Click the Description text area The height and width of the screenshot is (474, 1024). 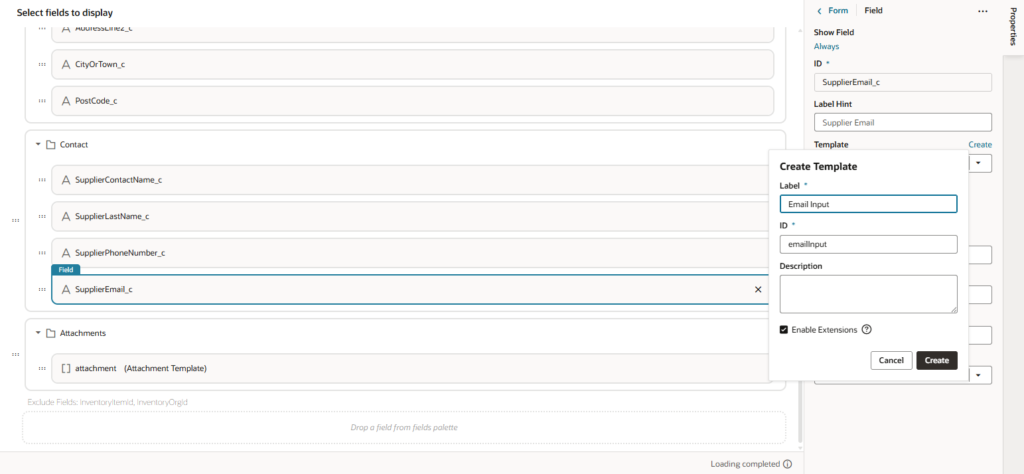868,294
